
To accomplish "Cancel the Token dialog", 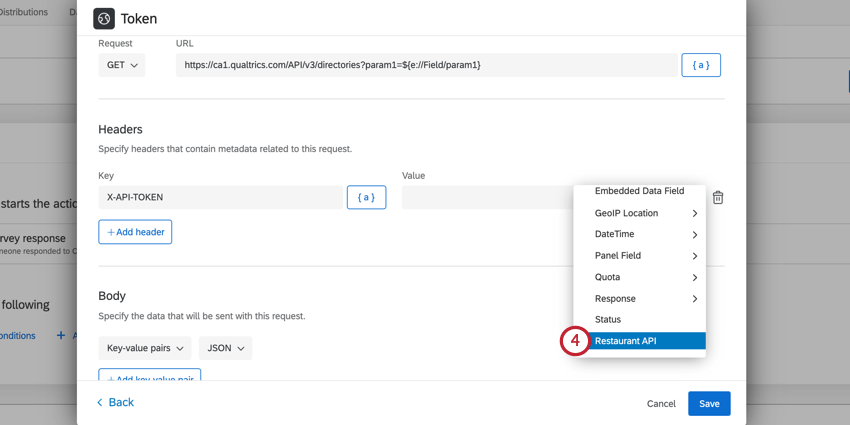I will [661, 404].
